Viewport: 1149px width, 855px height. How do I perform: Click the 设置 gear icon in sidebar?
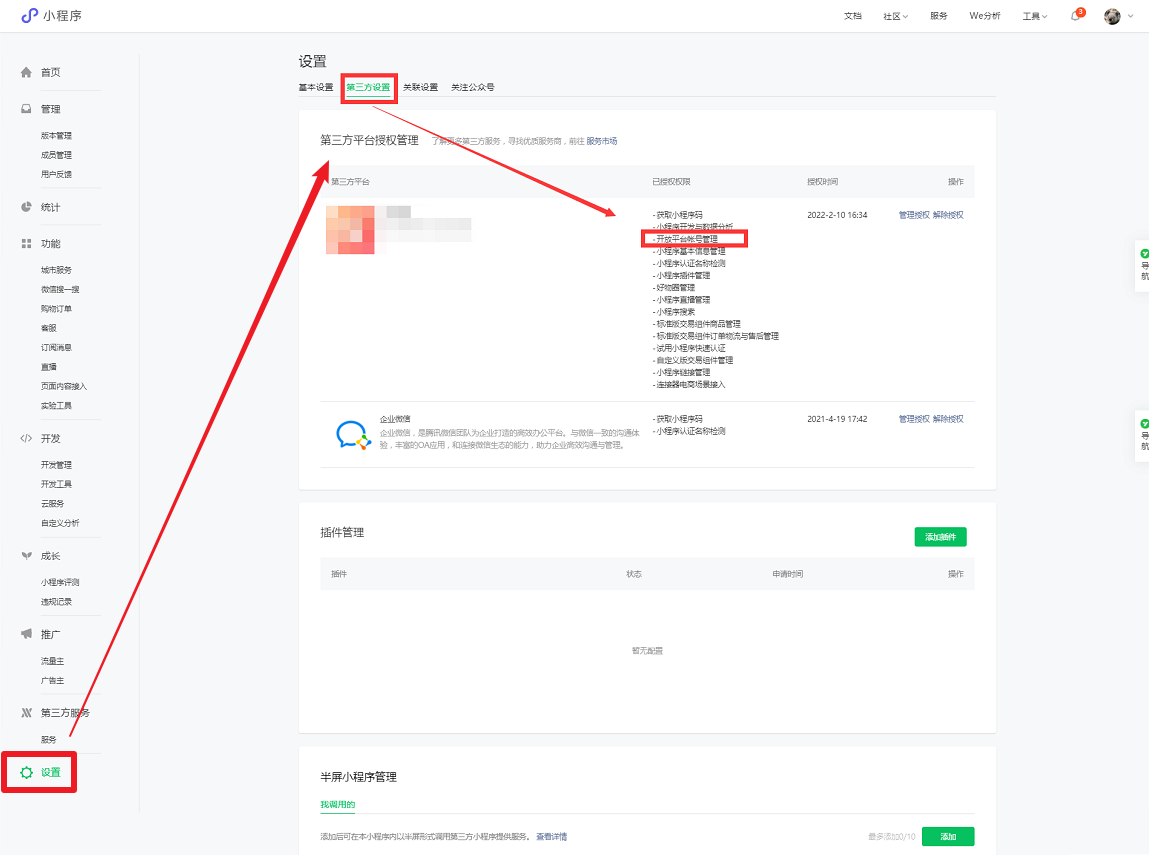[26, 773]
